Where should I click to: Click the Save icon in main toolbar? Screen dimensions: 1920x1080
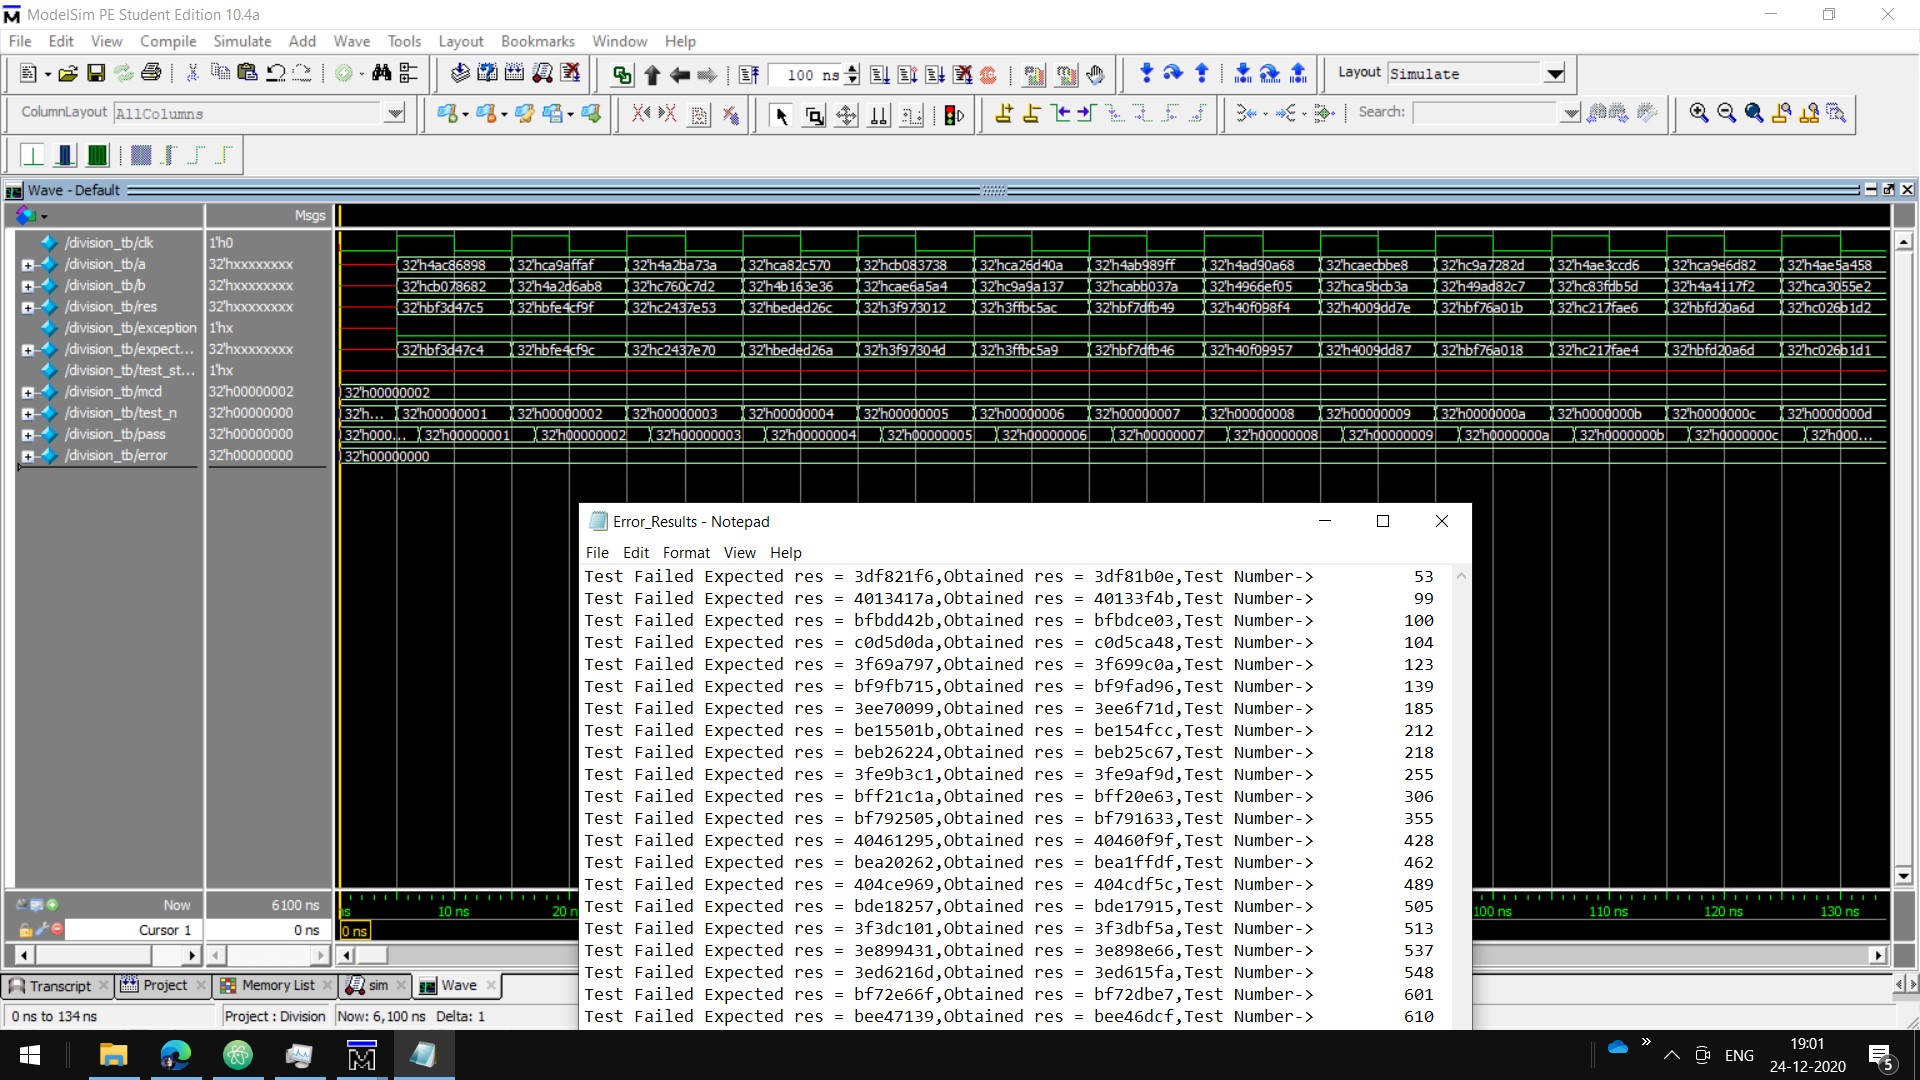click(x=96, y=73)
